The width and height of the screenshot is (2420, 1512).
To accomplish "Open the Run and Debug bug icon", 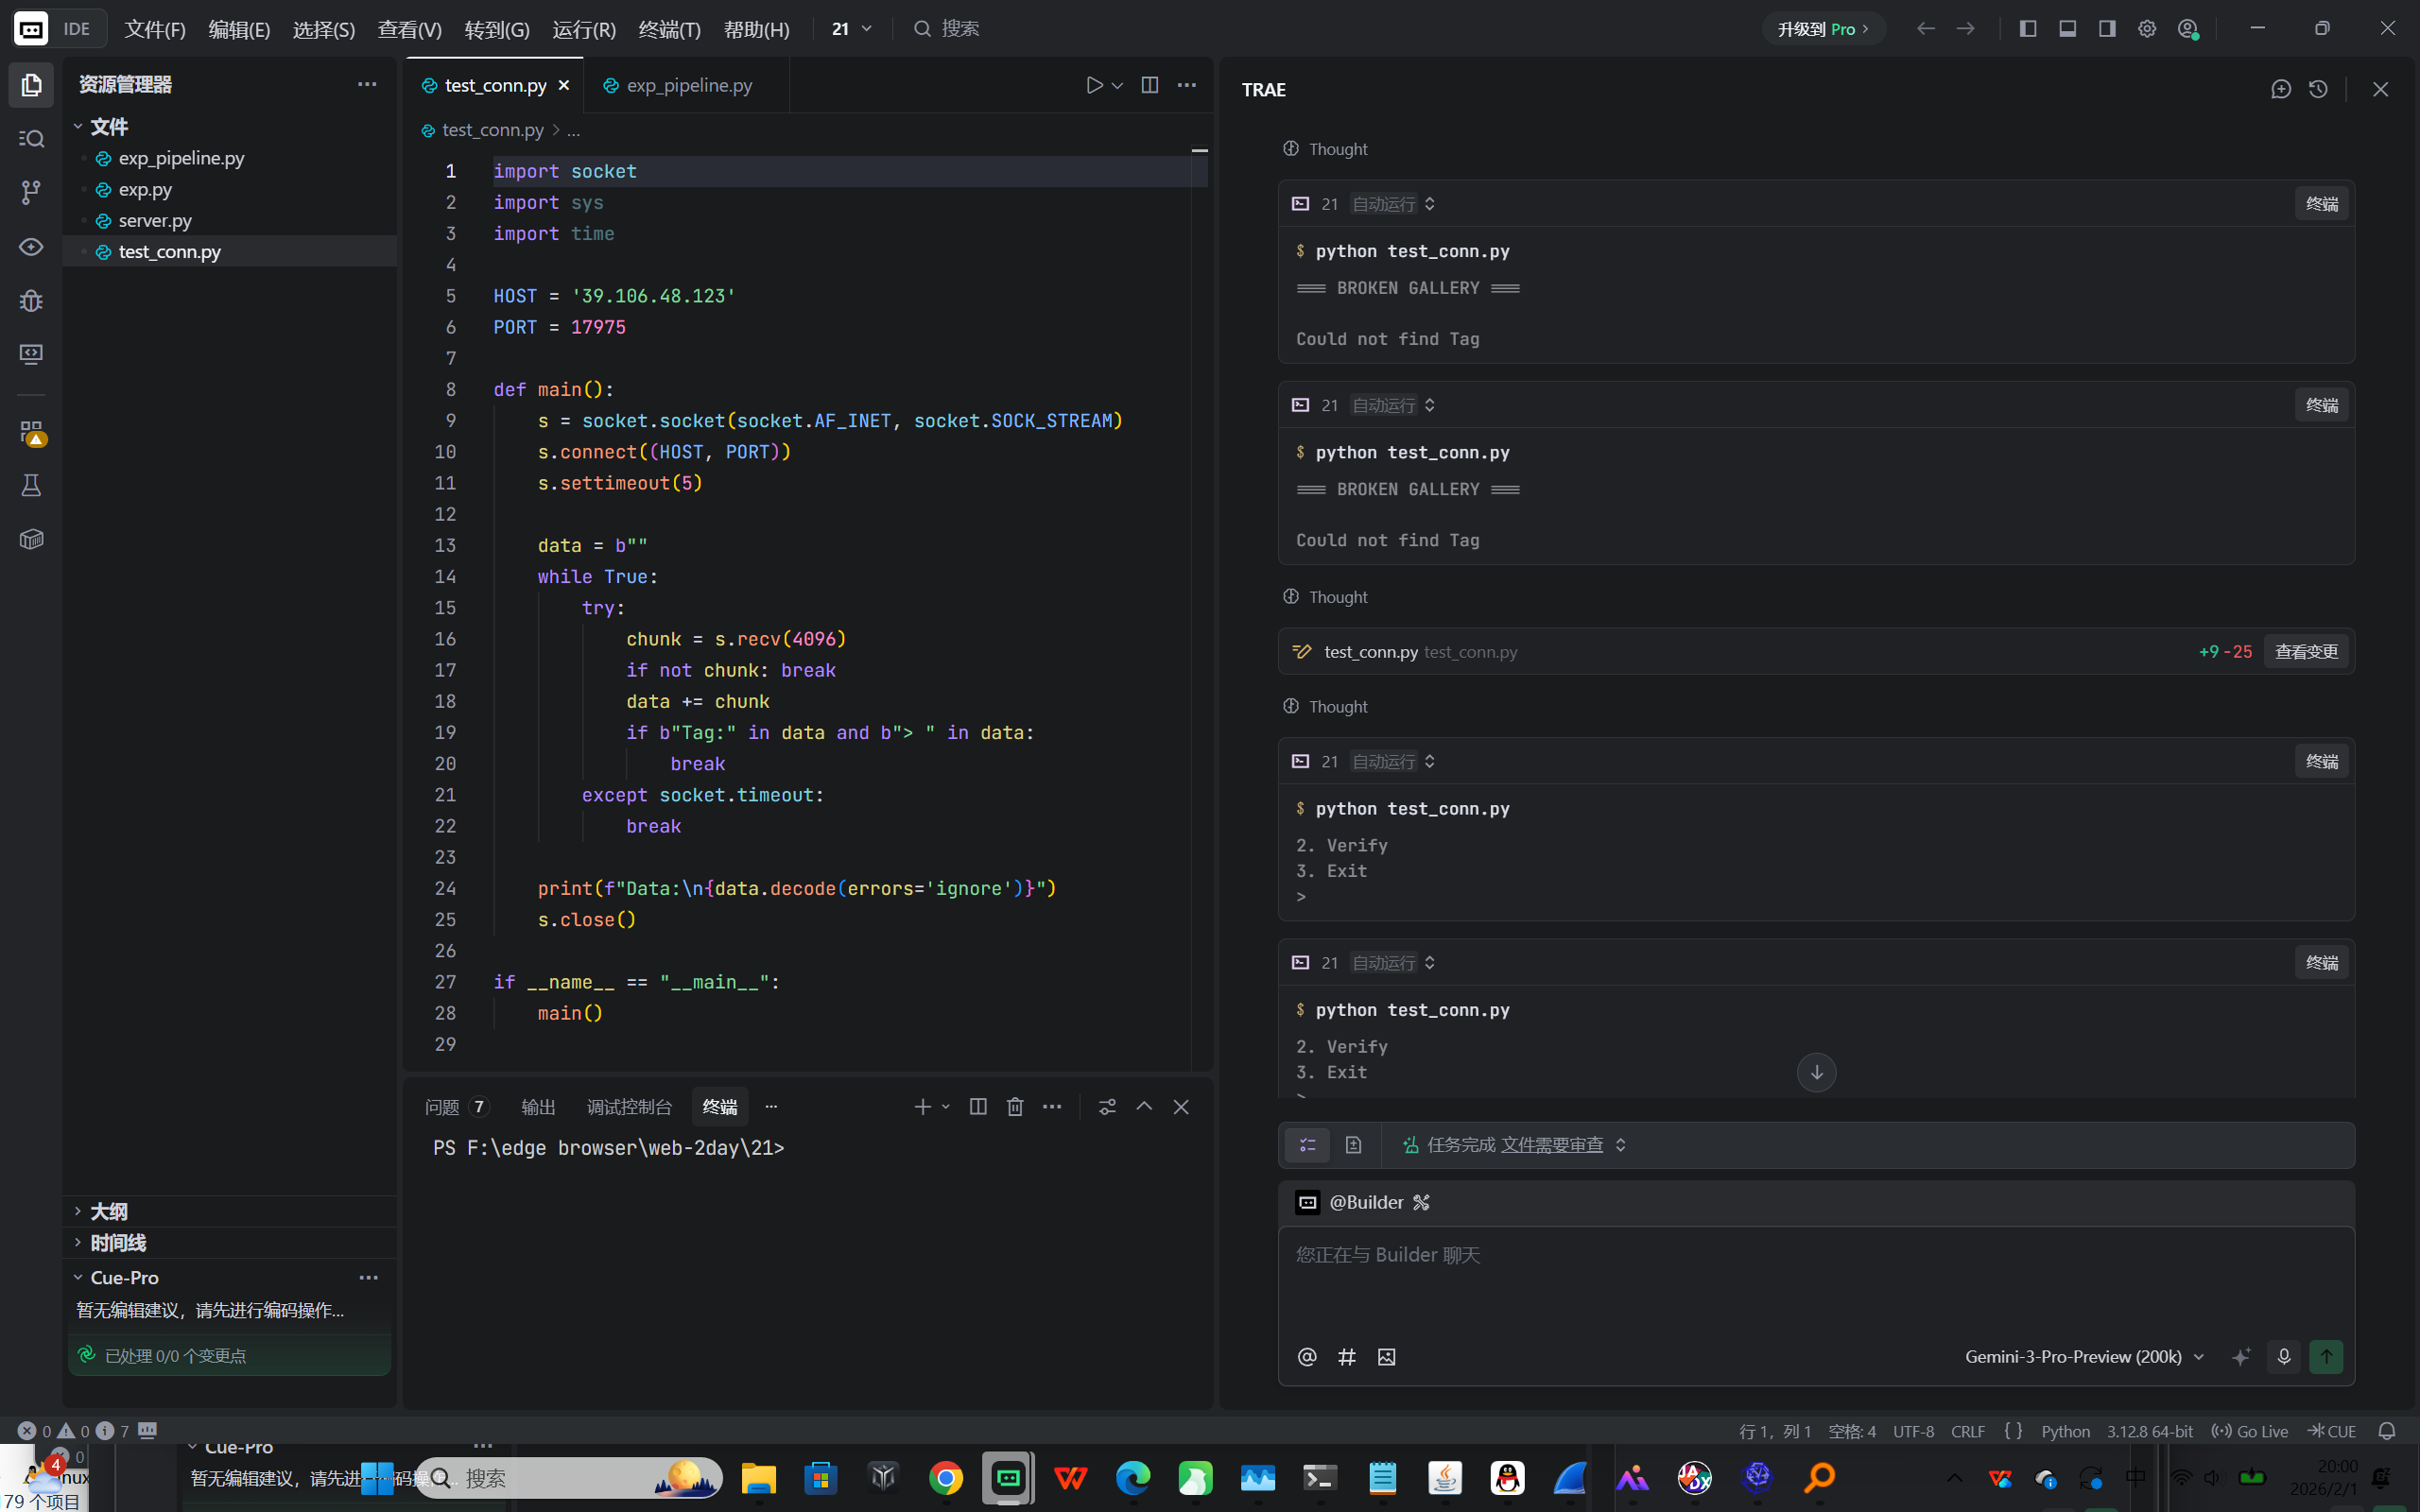I will coord(31,300).
